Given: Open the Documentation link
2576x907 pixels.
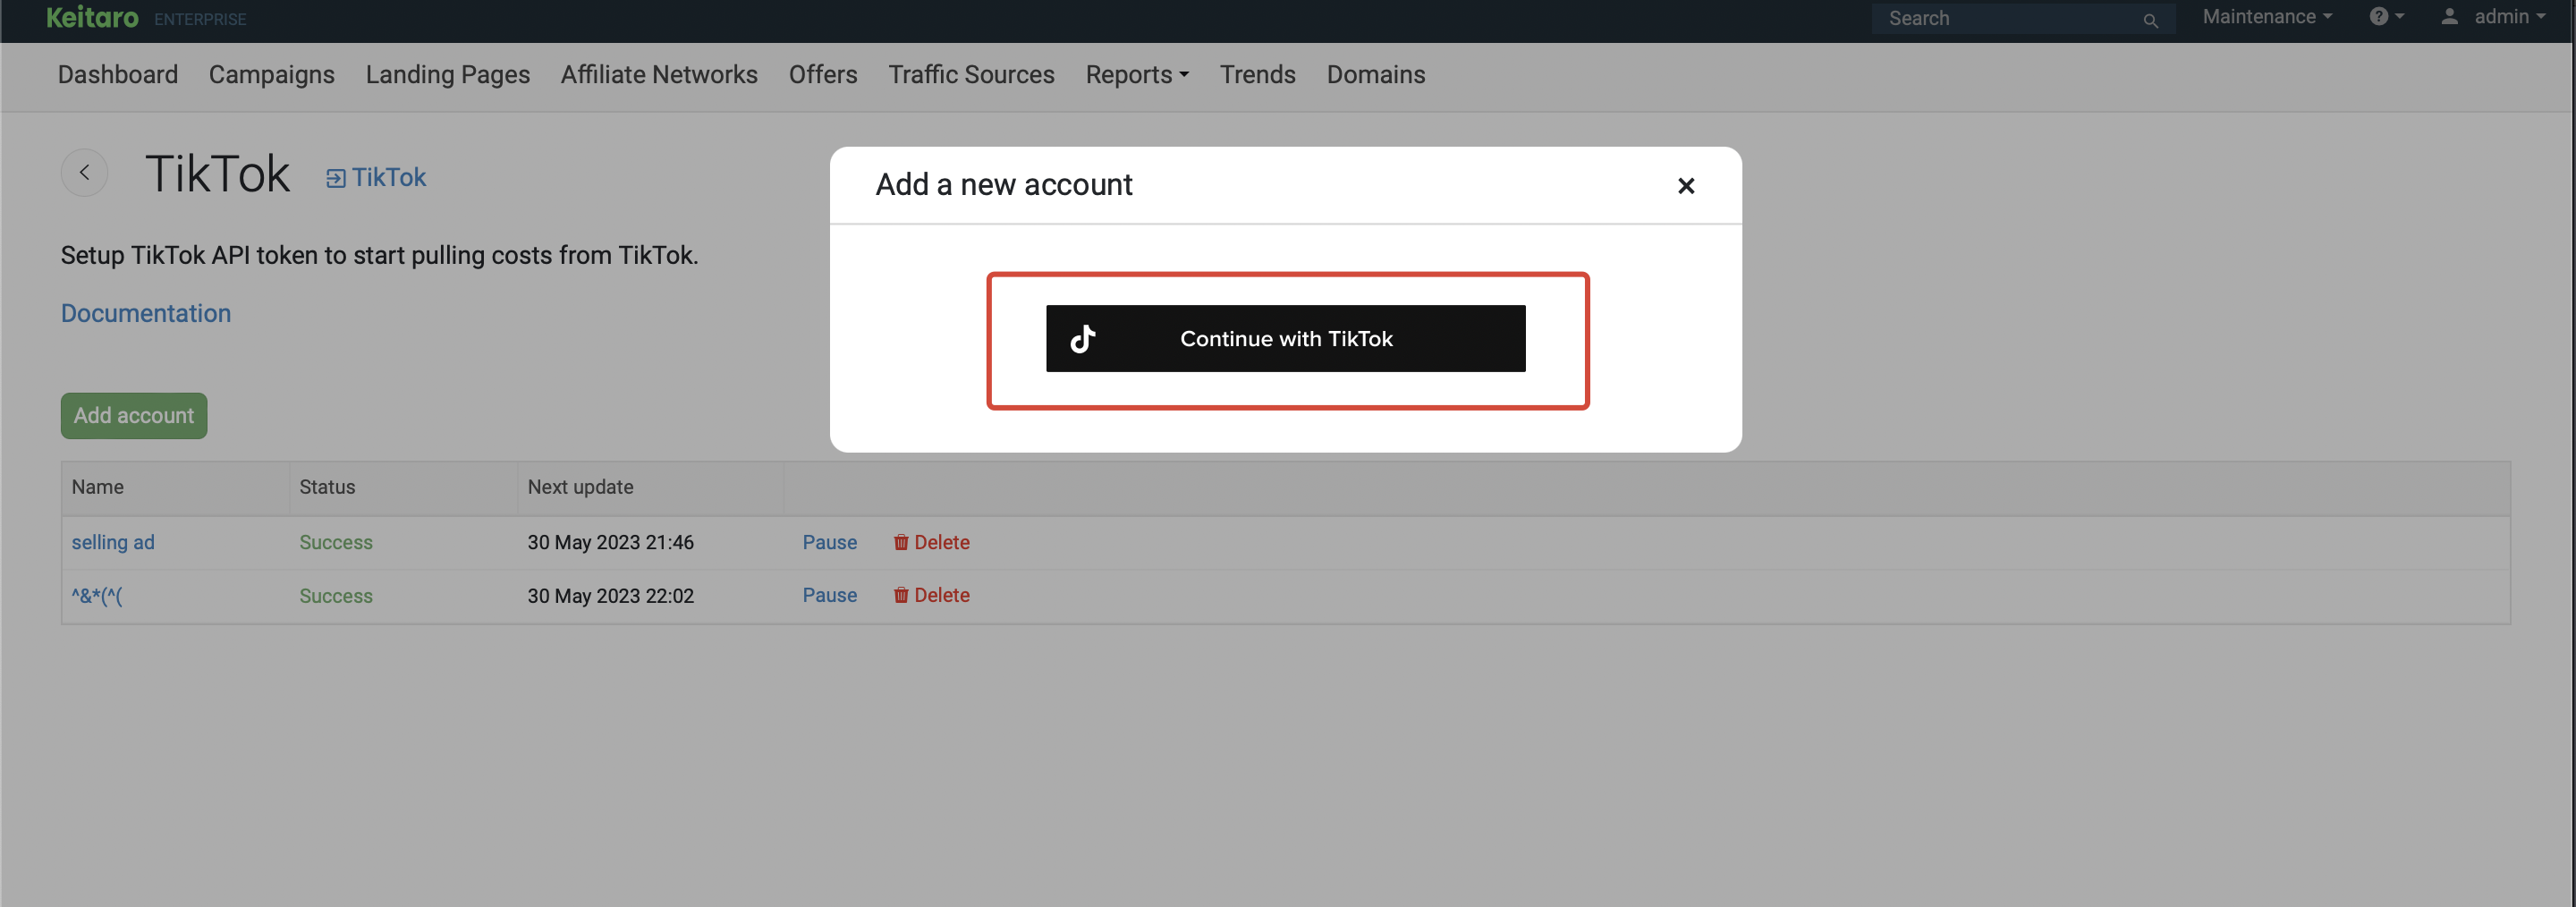Looking at the screenshot, I should 146,313.
